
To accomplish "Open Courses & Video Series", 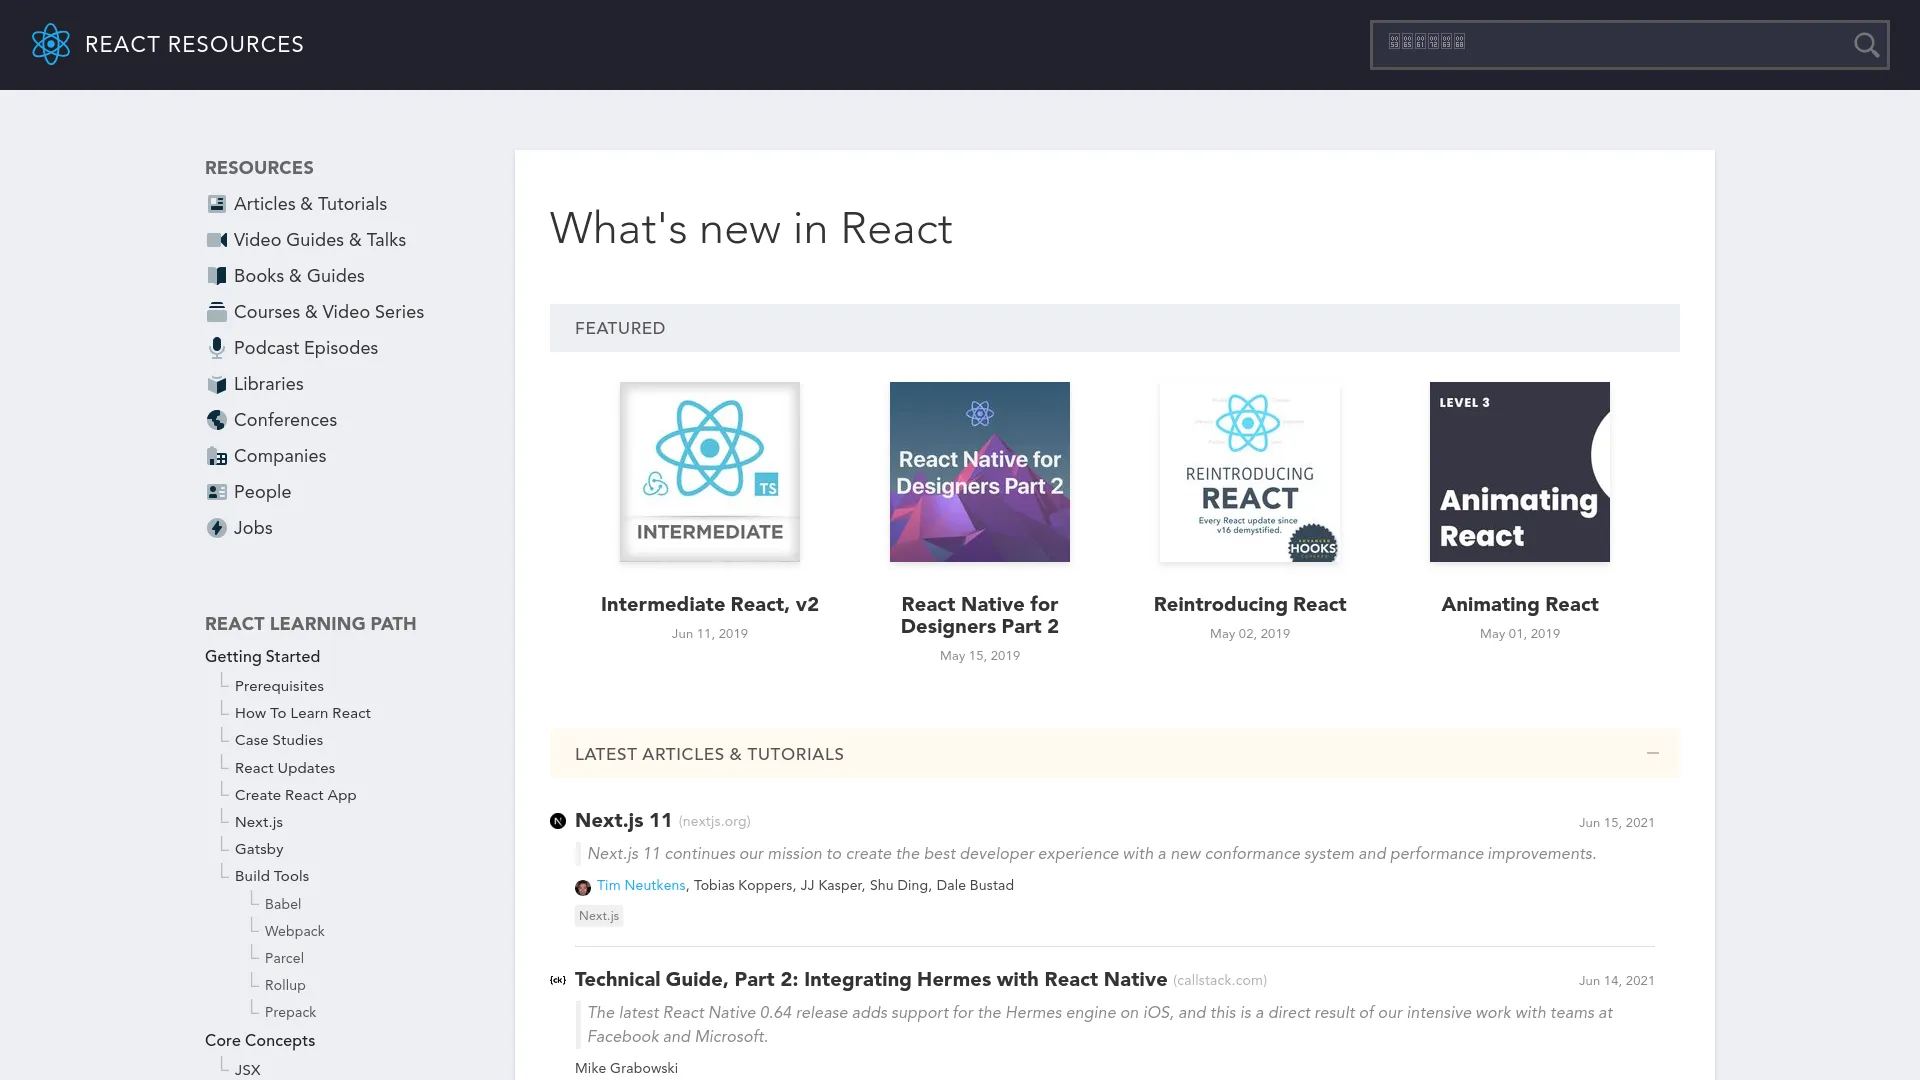I will [x=329, y=312].
